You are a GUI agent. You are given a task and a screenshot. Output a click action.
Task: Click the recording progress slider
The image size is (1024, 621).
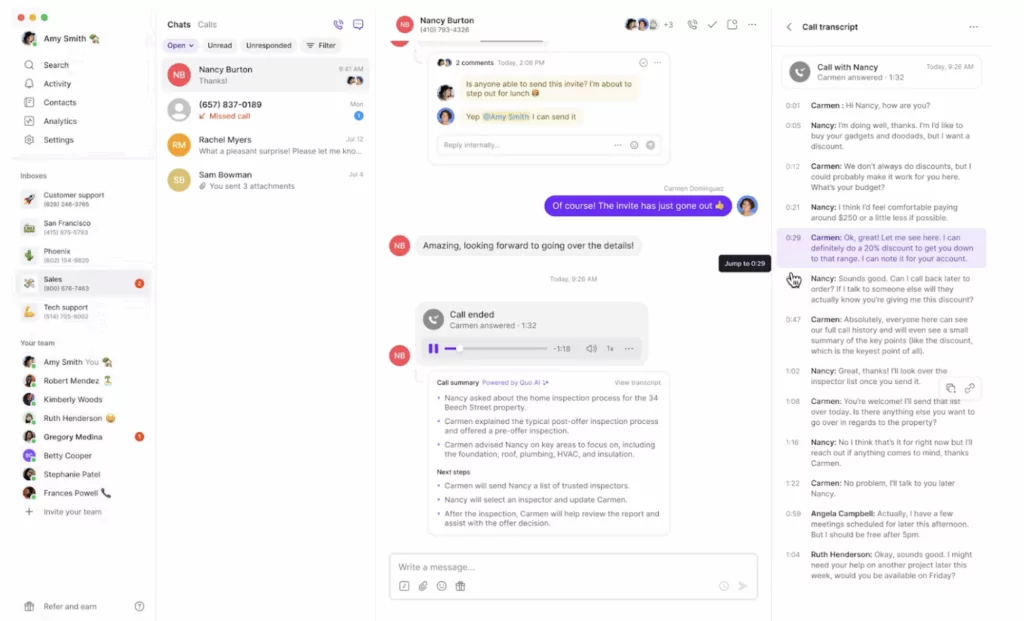point(496,349)
